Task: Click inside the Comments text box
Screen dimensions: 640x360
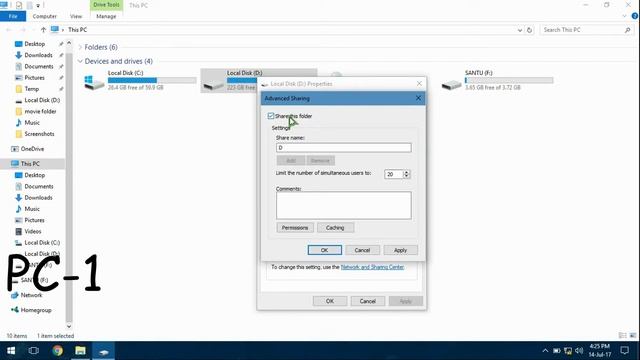Action: click(344, 205)
